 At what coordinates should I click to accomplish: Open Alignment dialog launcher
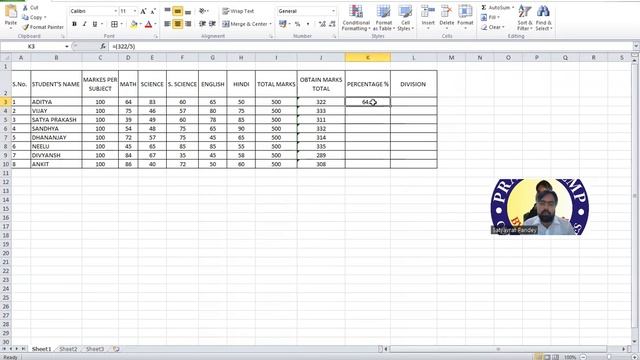point(271,37)
